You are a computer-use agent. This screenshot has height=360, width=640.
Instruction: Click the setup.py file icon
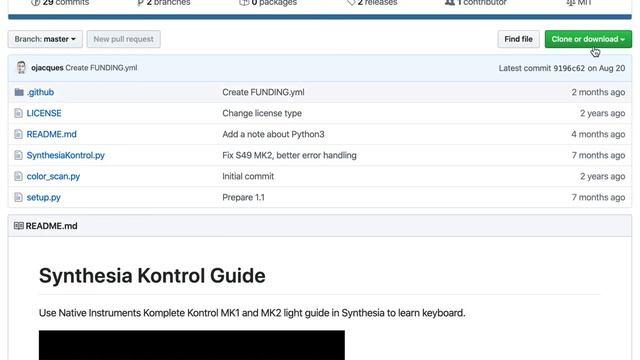[18, 198]
